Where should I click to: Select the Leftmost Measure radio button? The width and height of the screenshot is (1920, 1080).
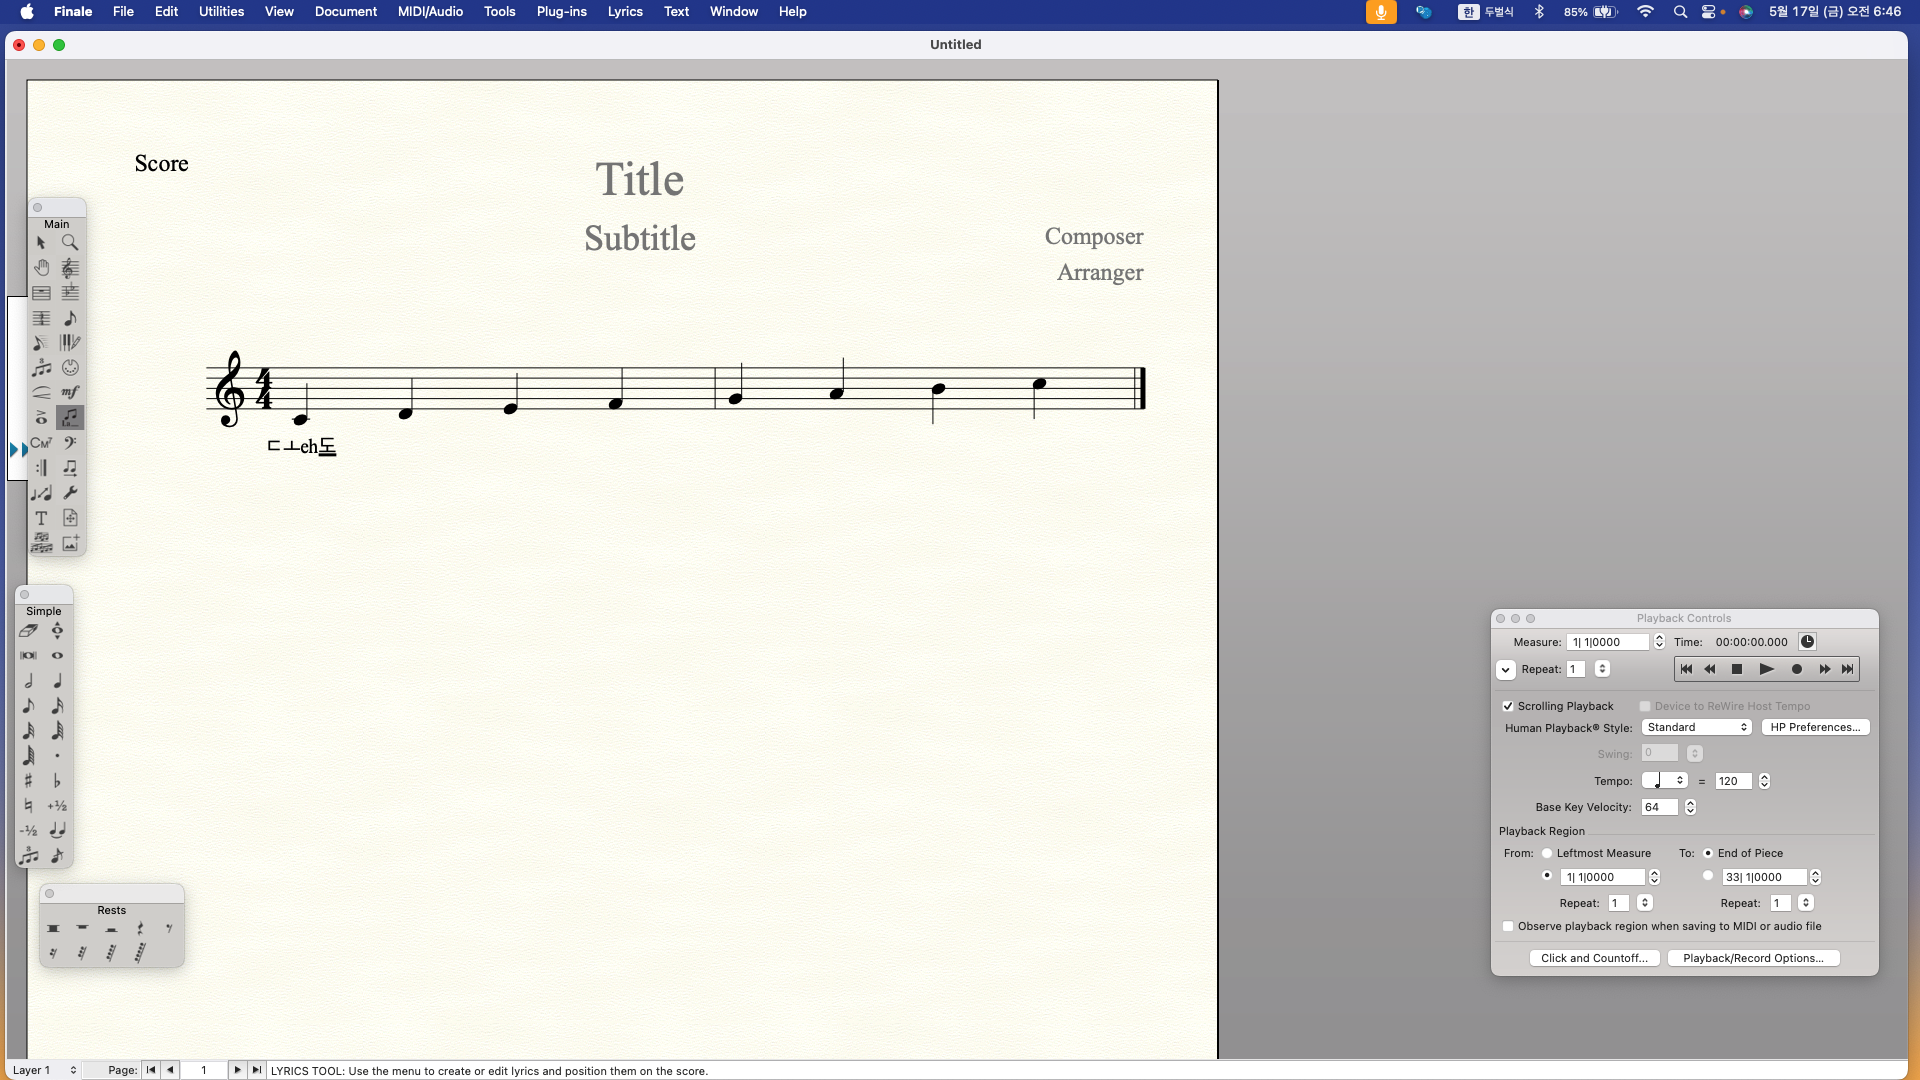click(x=1547, y=853)
